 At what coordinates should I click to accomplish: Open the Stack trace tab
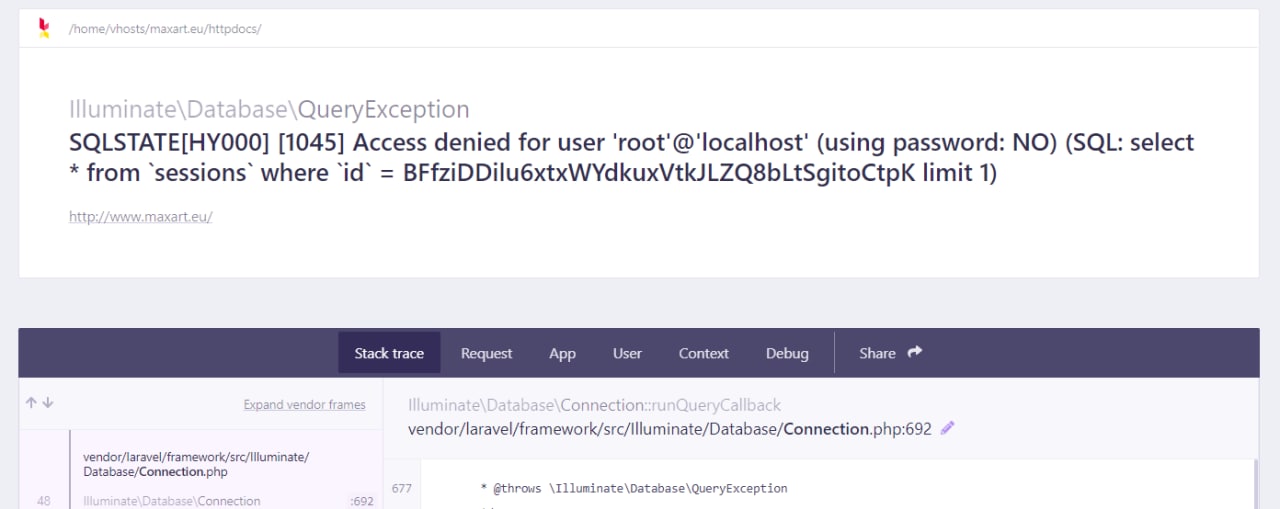pos(389,353)
